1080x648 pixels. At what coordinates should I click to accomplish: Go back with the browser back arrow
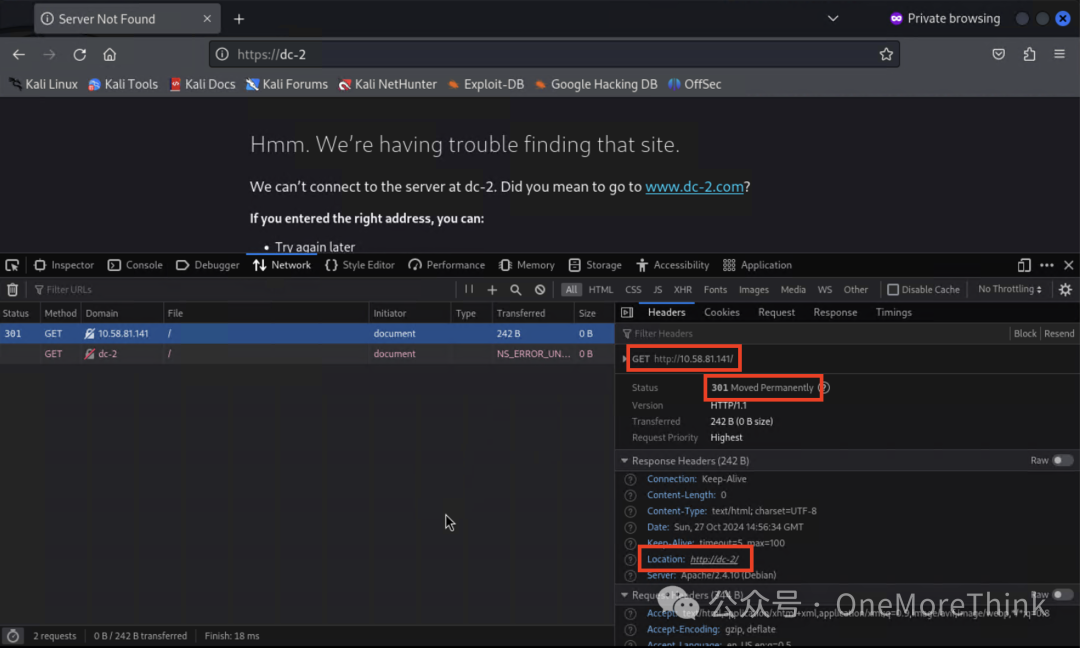click(19, 54)
